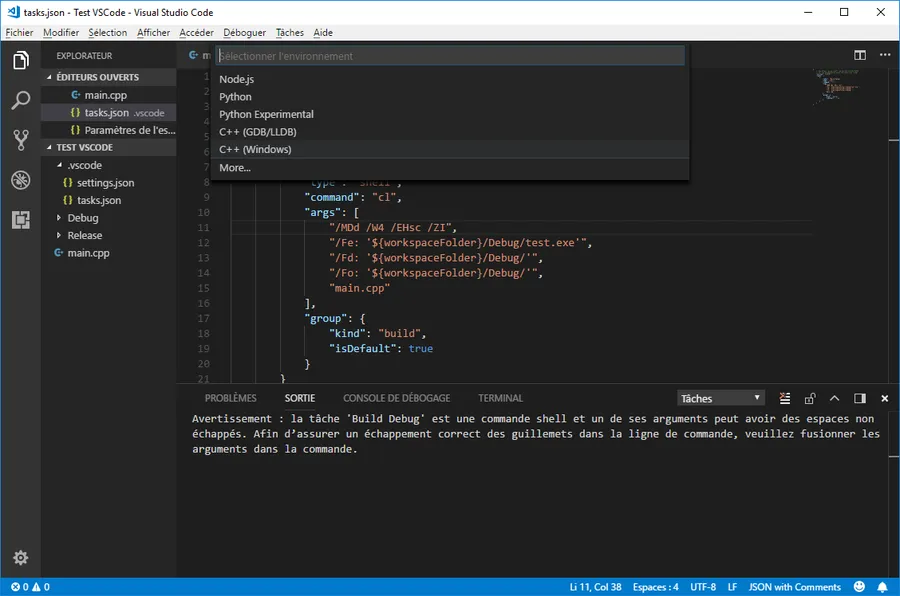Click the "command" key on line 9
Viewport: 900px width, 596px height.
point(332,198)
